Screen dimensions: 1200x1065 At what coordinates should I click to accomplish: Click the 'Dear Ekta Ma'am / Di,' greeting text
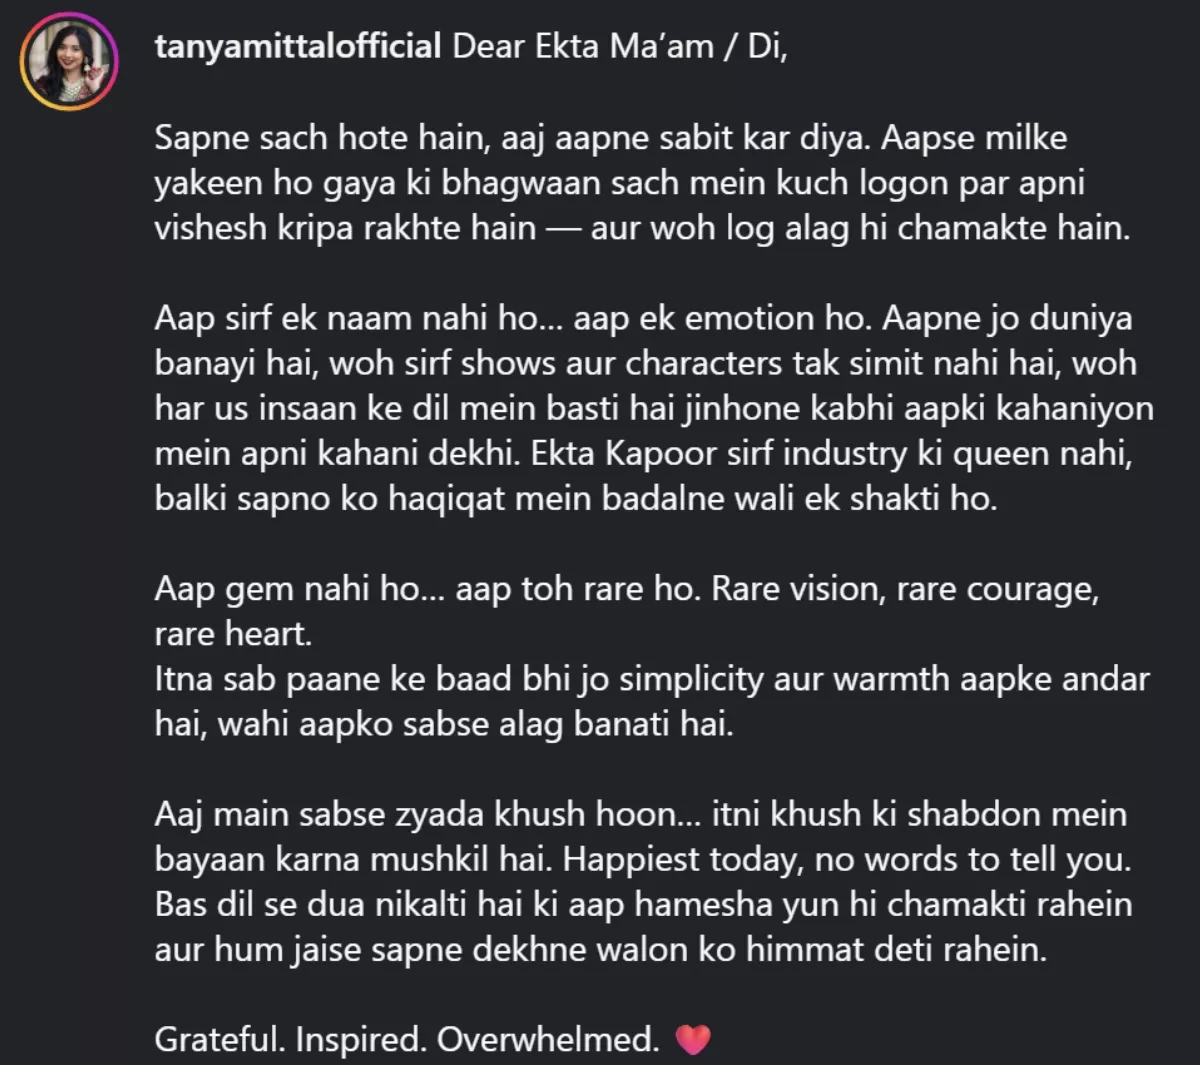[620, 46]
